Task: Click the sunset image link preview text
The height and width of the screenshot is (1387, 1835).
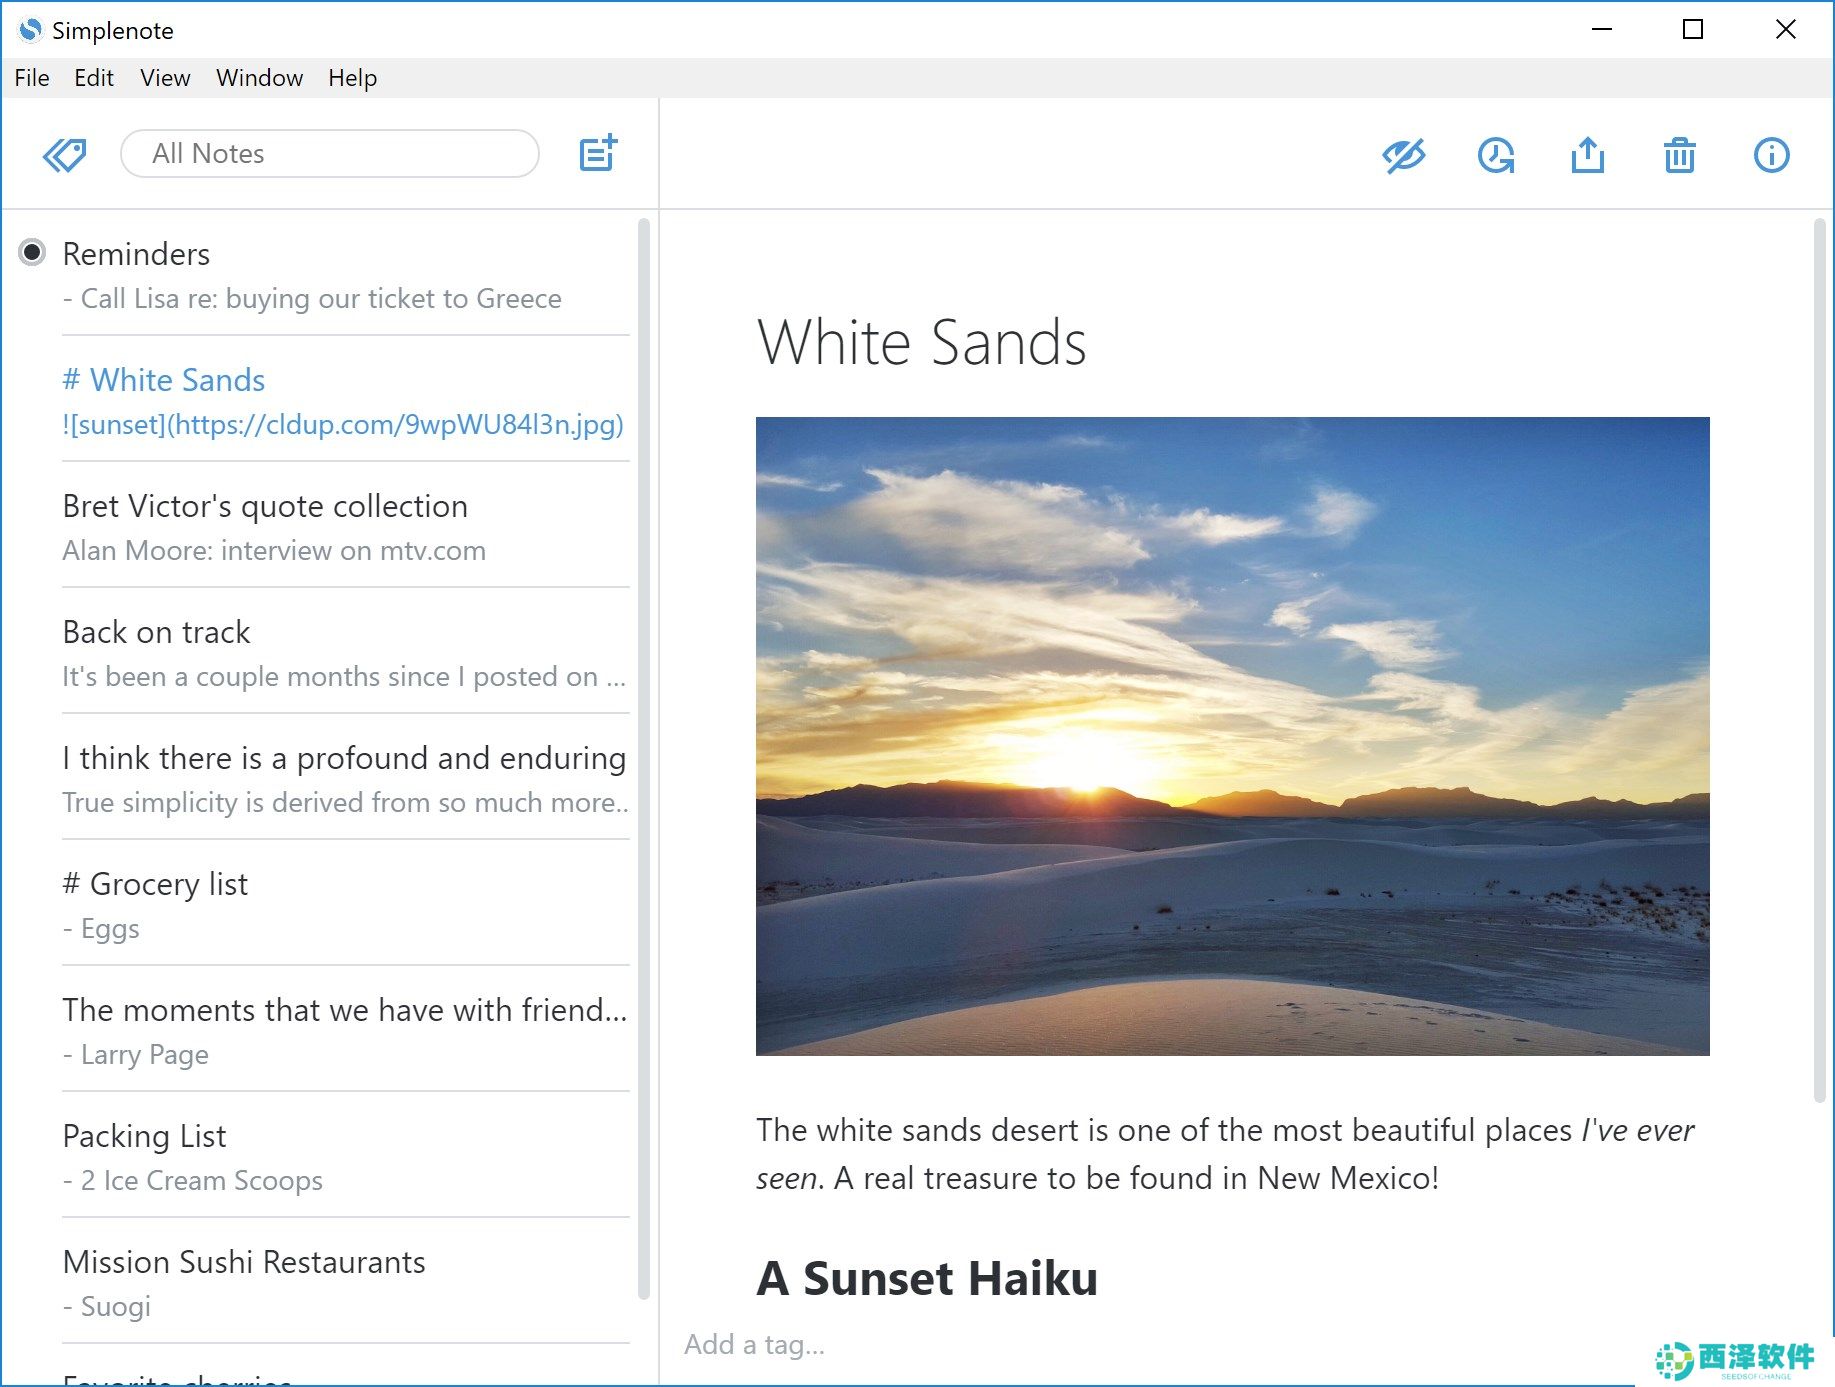Action: click(343, 425)
